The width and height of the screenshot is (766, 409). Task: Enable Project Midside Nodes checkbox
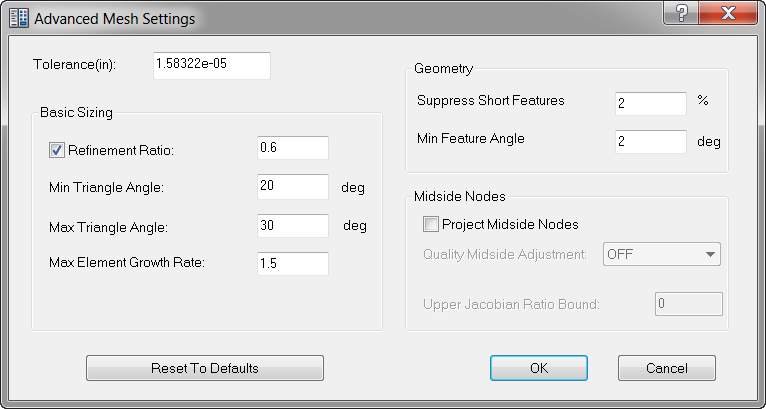pyautogui.click(x=430, y=224)
